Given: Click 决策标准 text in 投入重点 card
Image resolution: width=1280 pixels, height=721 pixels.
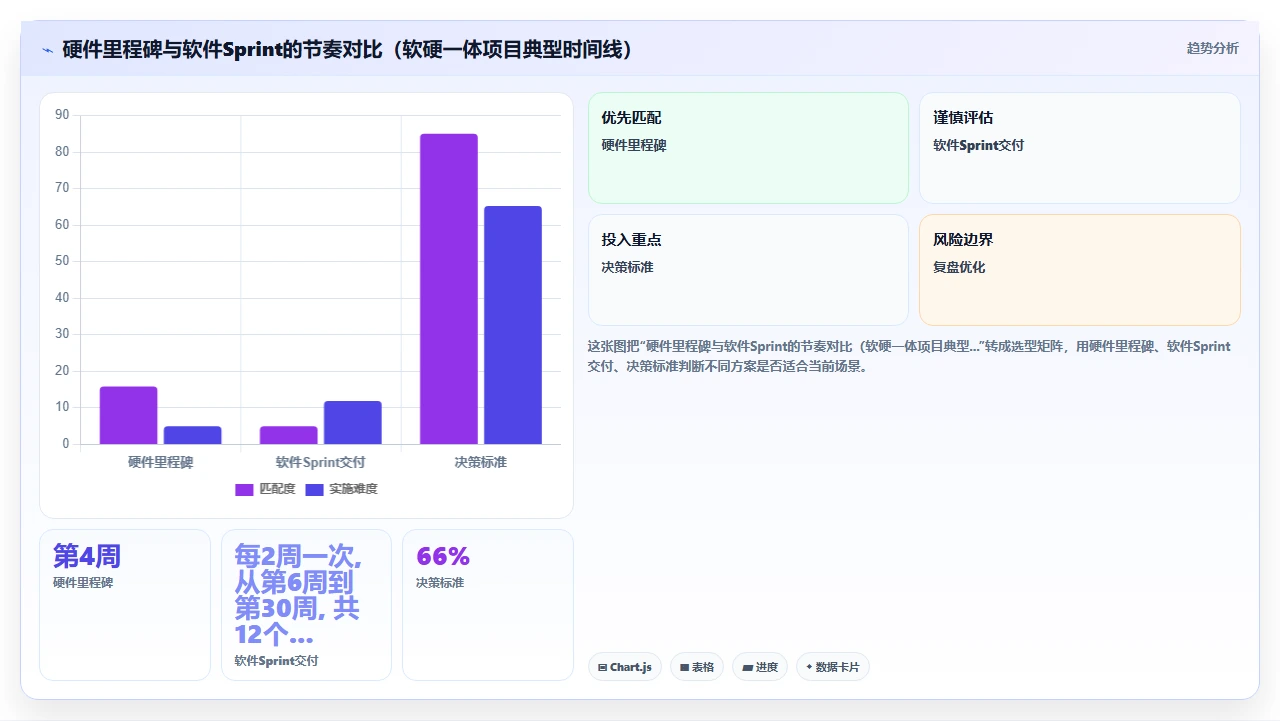Looking at the screenshot, I should 627,267.
